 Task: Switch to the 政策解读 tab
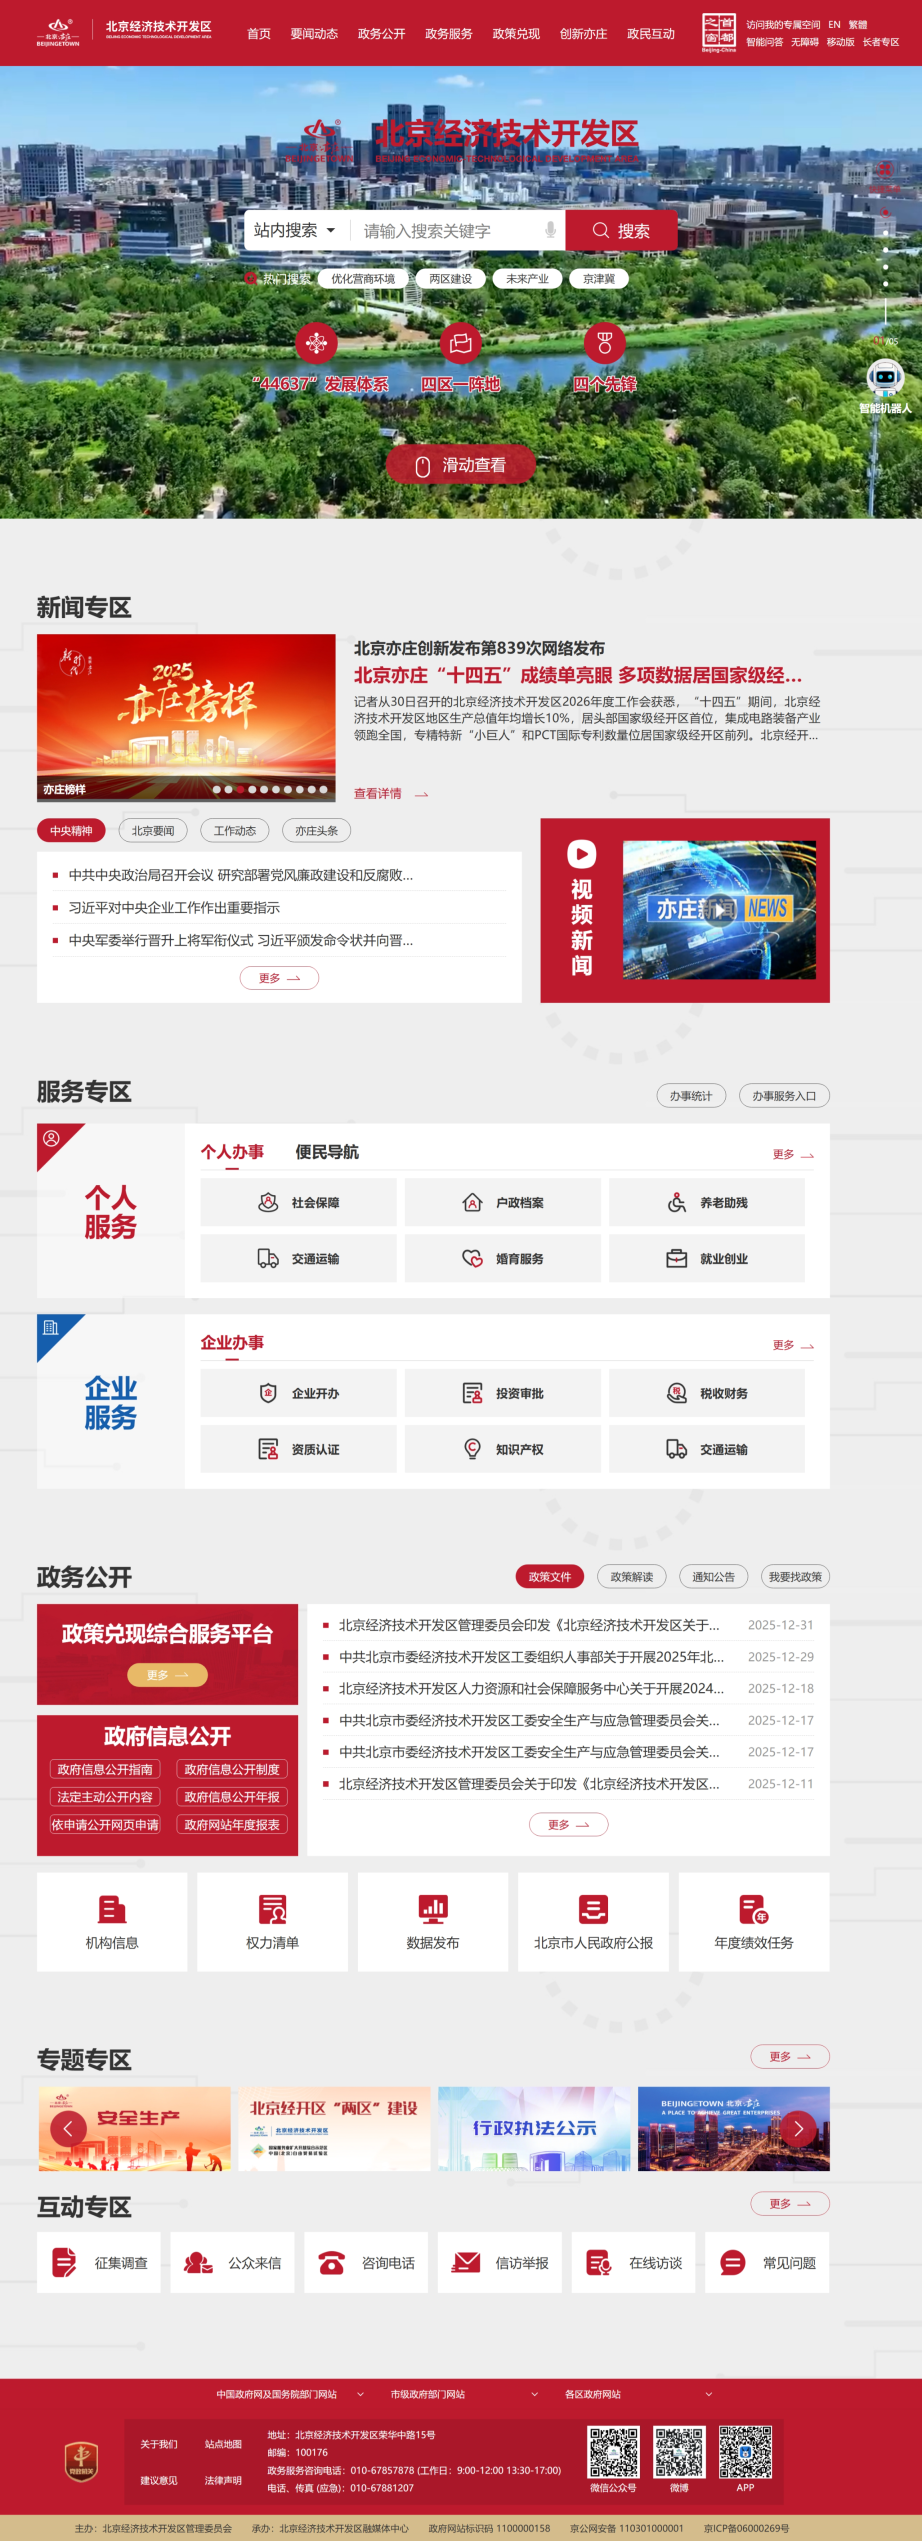click(x=632, y=1577)
